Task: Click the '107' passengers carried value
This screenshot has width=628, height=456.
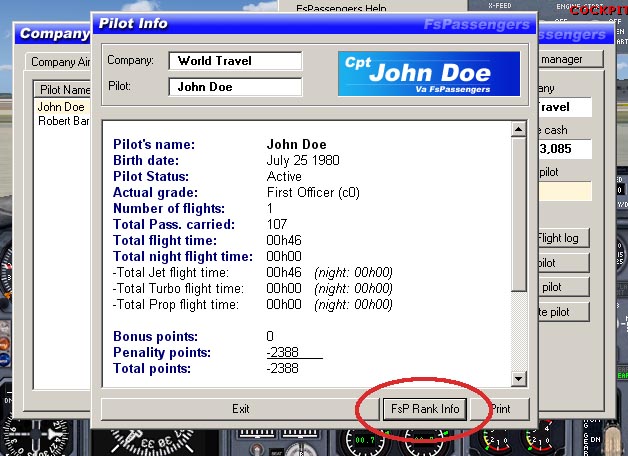Action: click(x=277, y=224)
